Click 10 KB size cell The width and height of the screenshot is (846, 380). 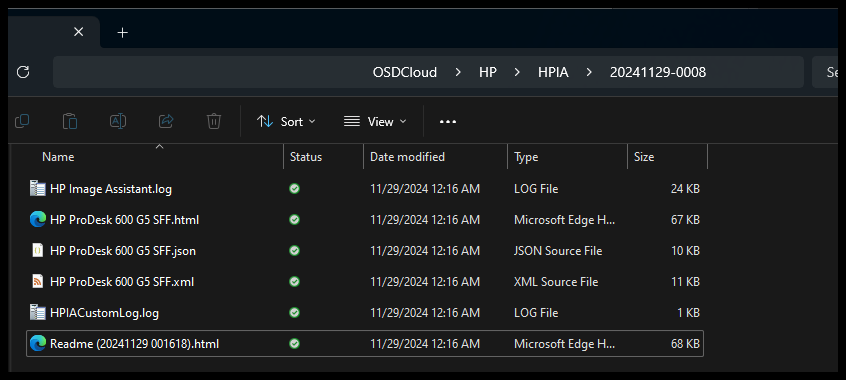(685, 251)
